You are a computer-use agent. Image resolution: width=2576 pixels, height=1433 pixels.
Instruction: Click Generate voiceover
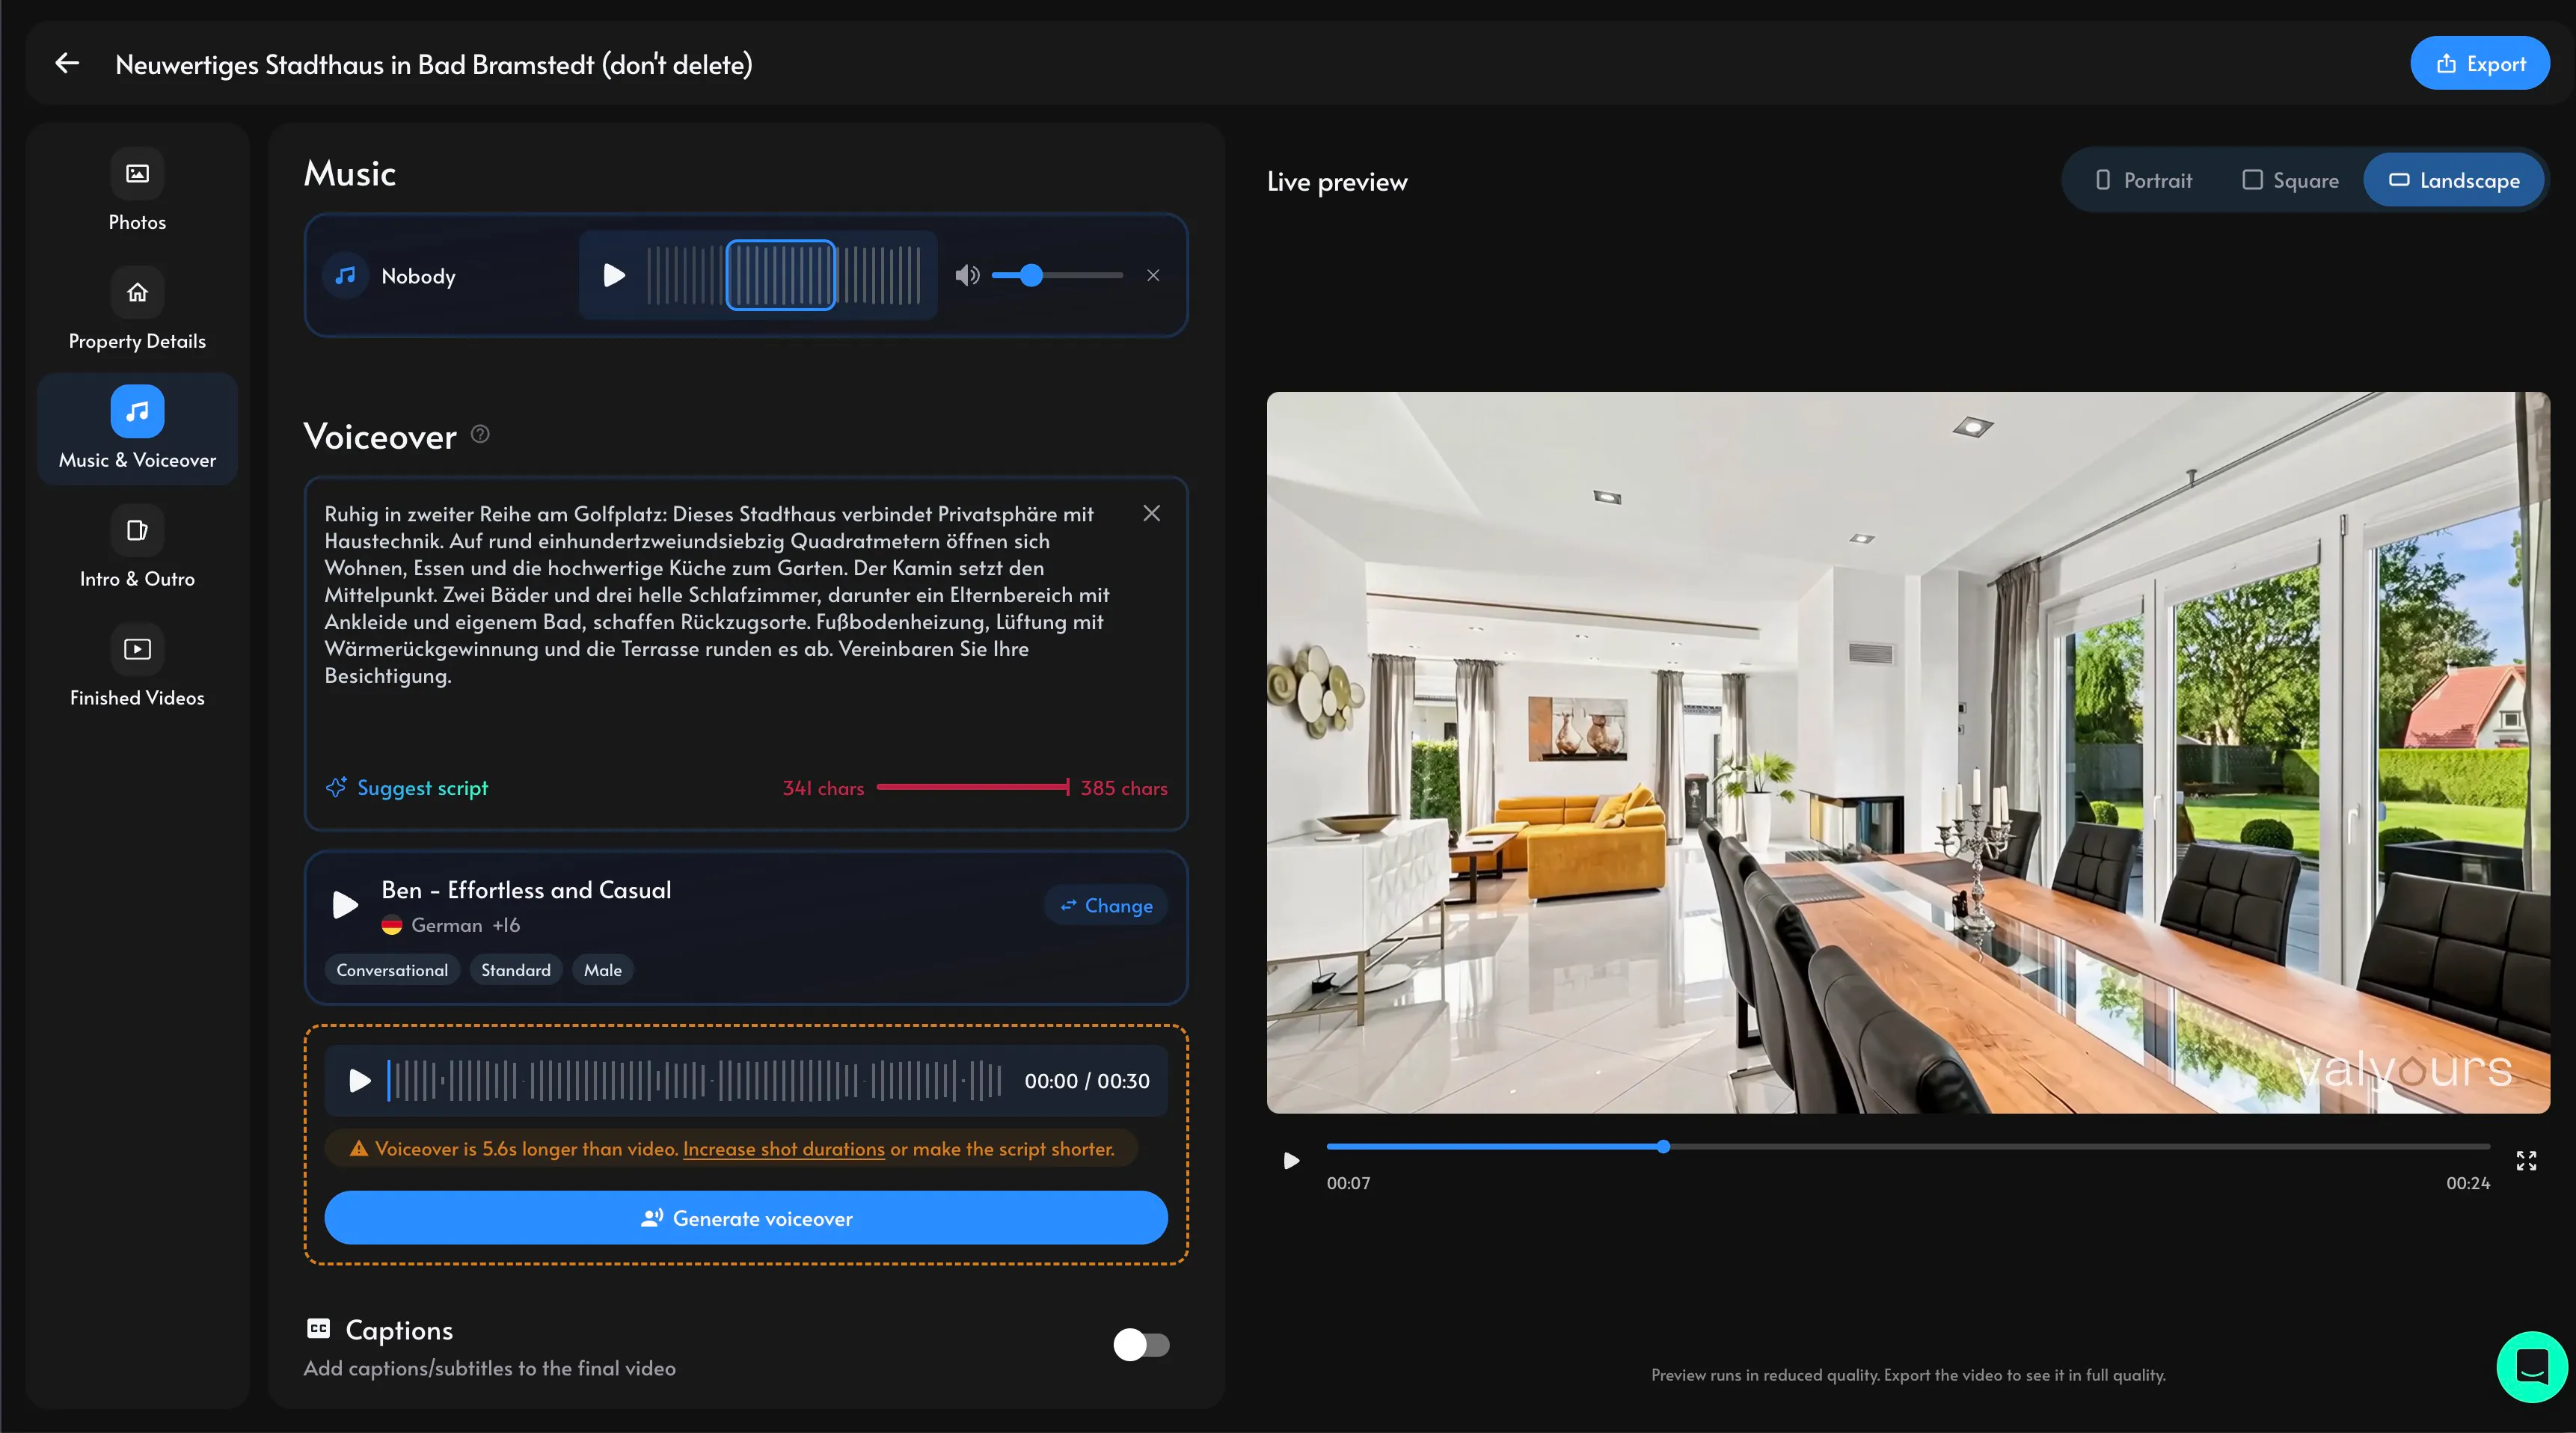[x=746, y=1218]
